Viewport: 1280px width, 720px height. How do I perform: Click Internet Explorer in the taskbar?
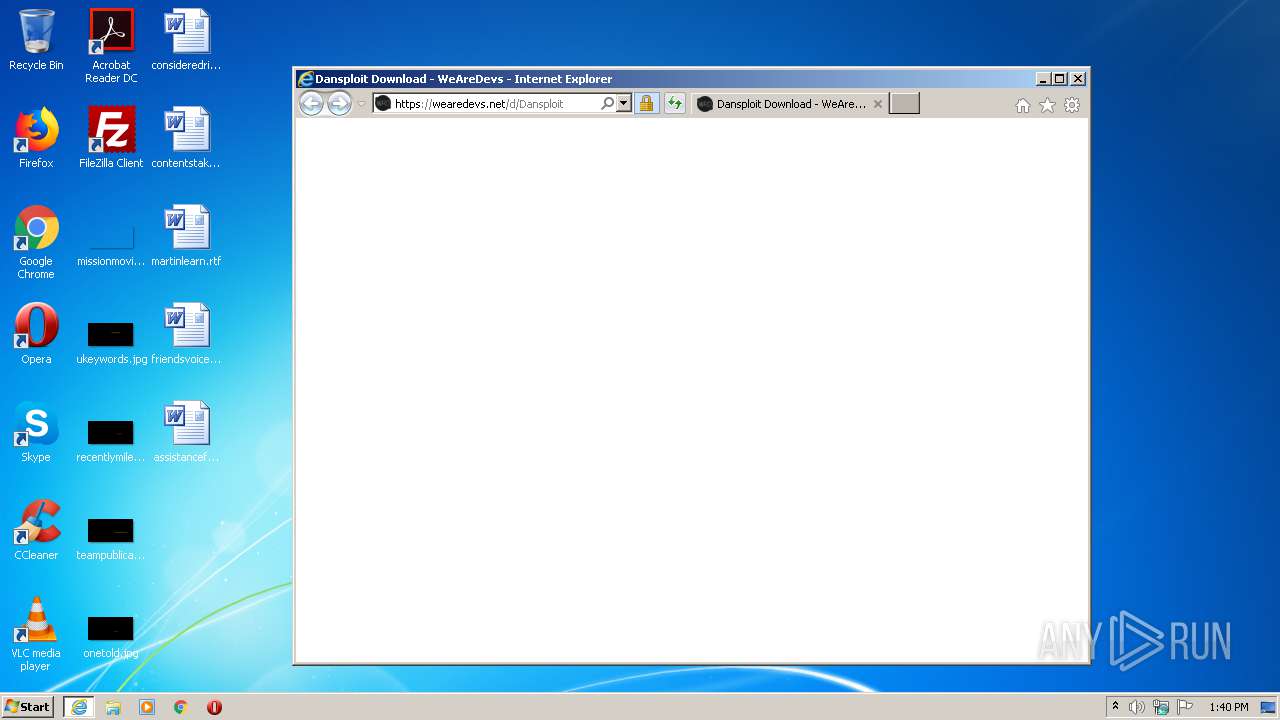(x=79, y=707)
